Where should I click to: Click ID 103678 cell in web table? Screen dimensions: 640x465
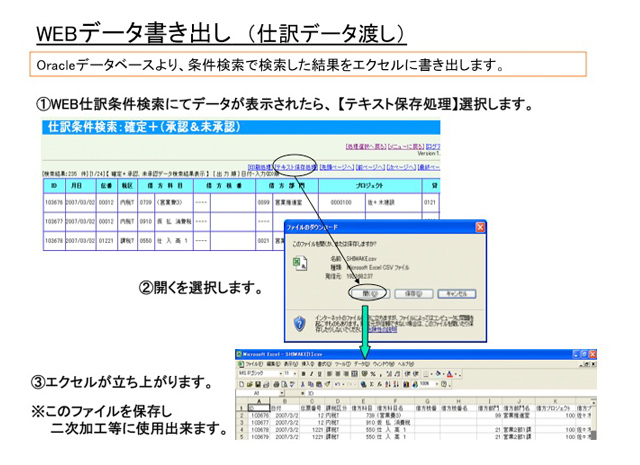tap(54, 241)
